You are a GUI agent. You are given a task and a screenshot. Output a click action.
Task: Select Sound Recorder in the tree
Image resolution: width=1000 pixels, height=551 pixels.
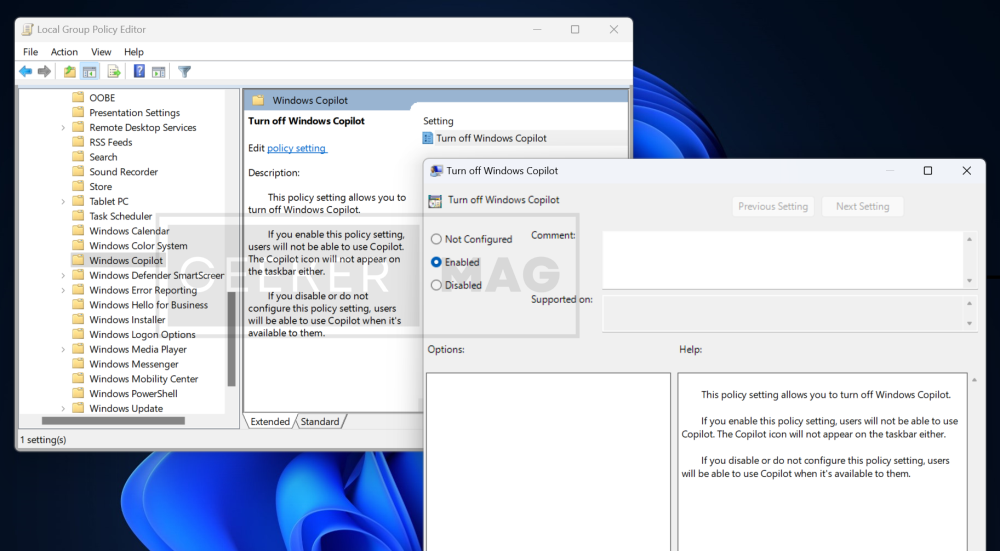pyautogui.click(x=124, y=172)
